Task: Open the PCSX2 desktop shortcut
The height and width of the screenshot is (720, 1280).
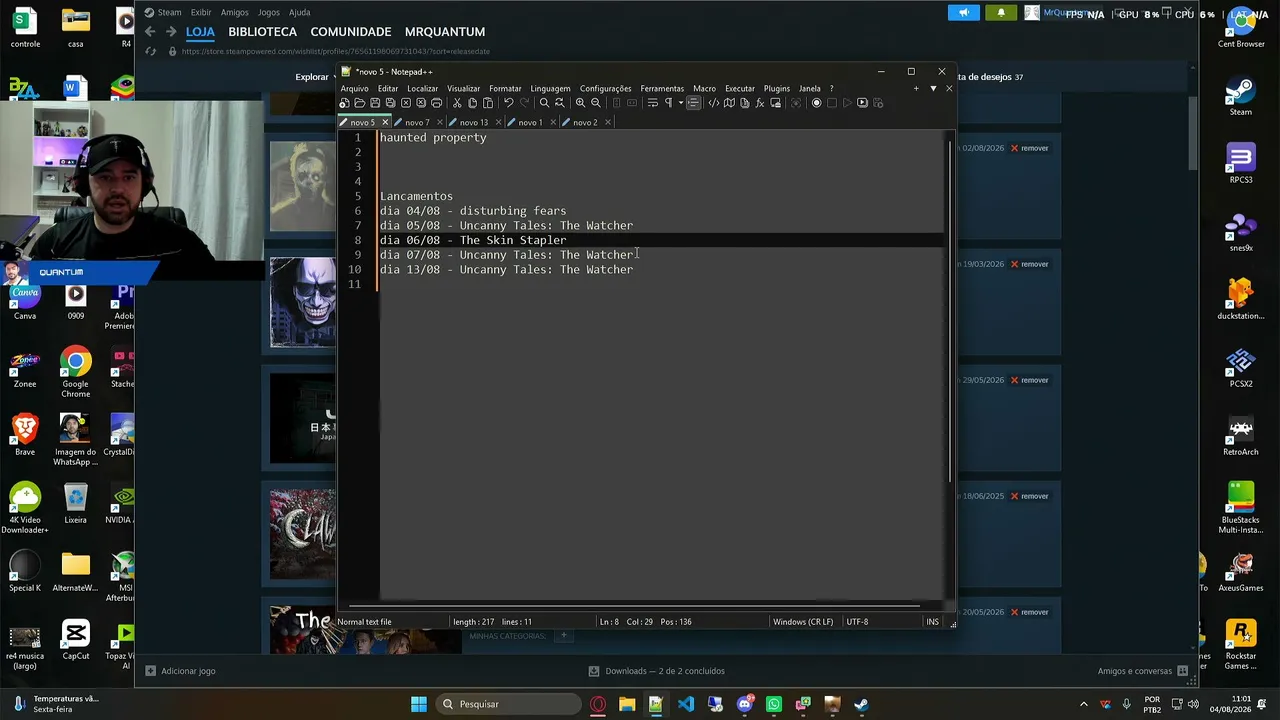Action: click(x=1241, y=368)
